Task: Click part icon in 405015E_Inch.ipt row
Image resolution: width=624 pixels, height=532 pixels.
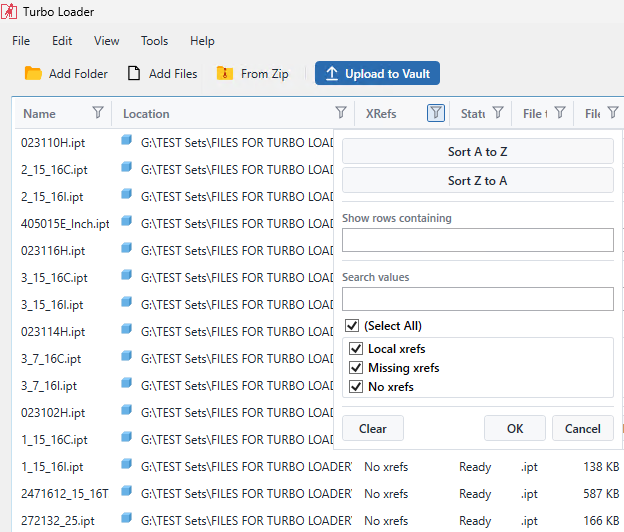Action: coord(127,221)
